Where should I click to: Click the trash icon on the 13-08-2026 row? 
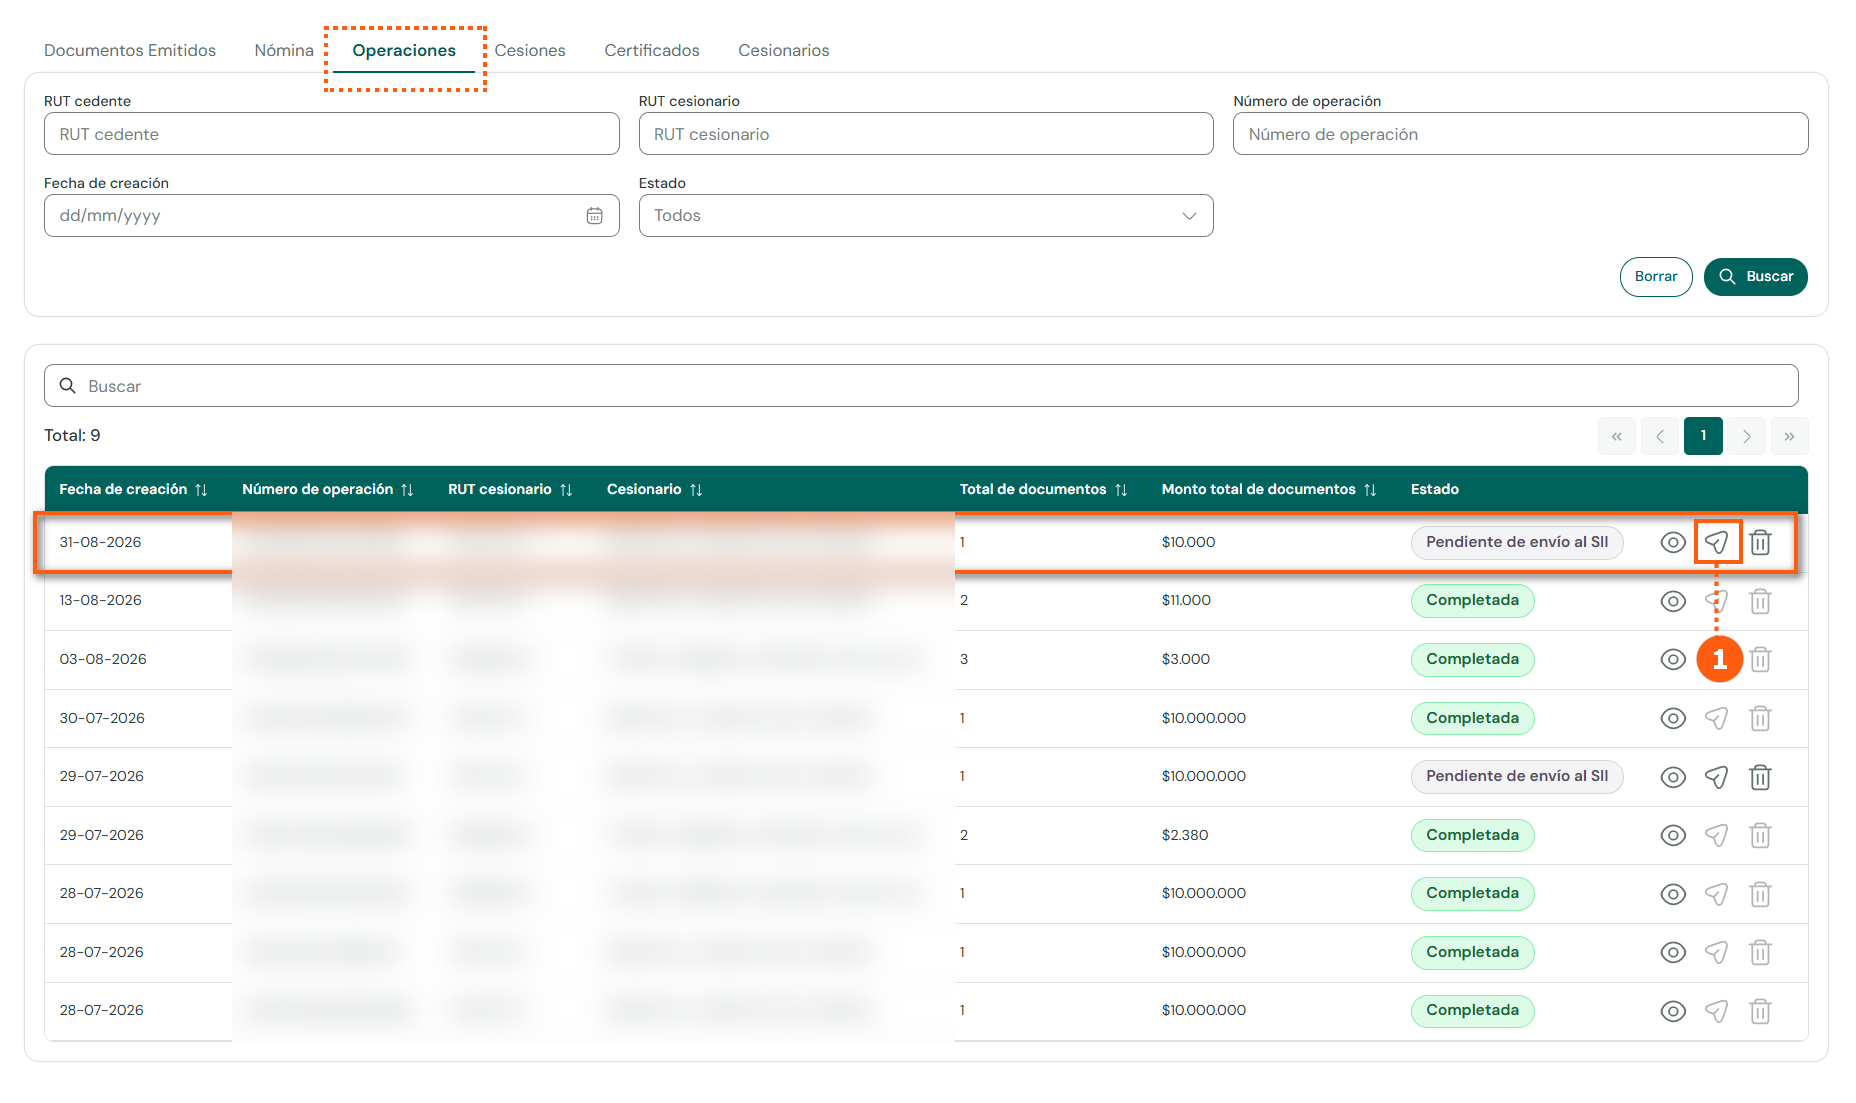click(x=1761, y=601)
